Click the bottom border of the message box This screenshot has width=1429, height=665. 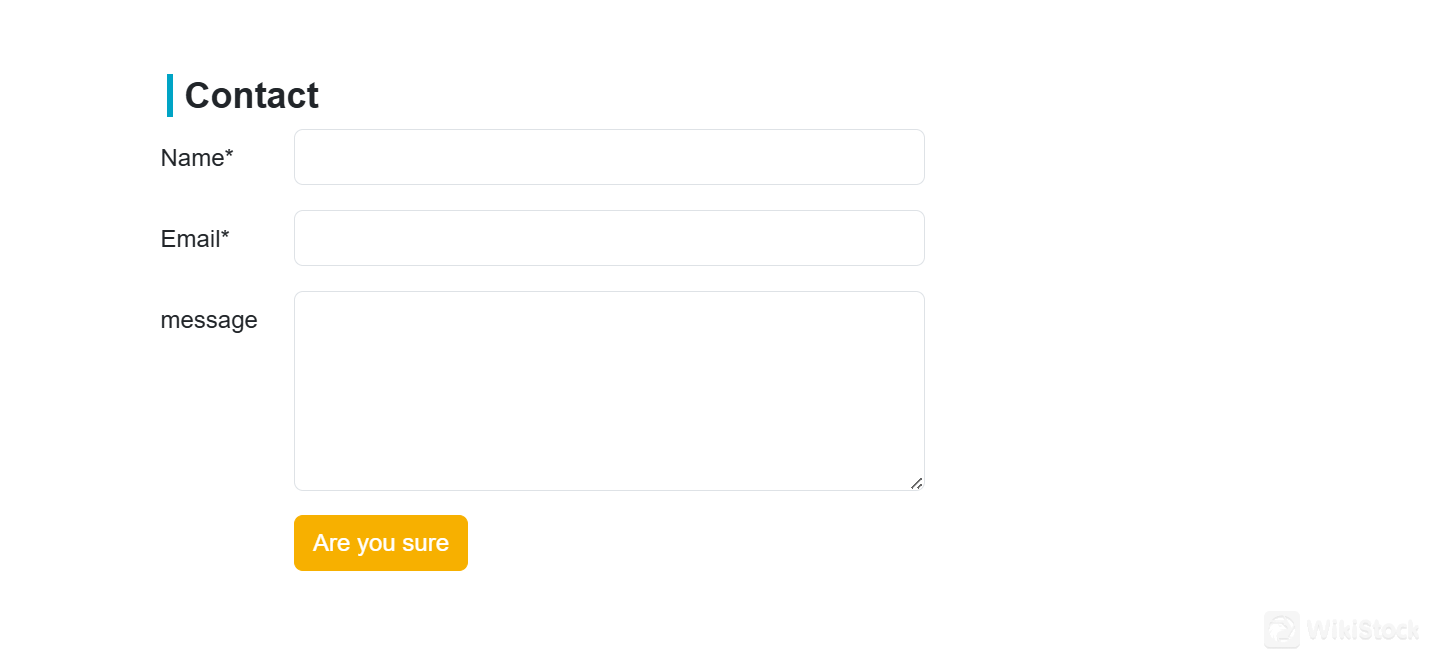(x=609, y=489)
